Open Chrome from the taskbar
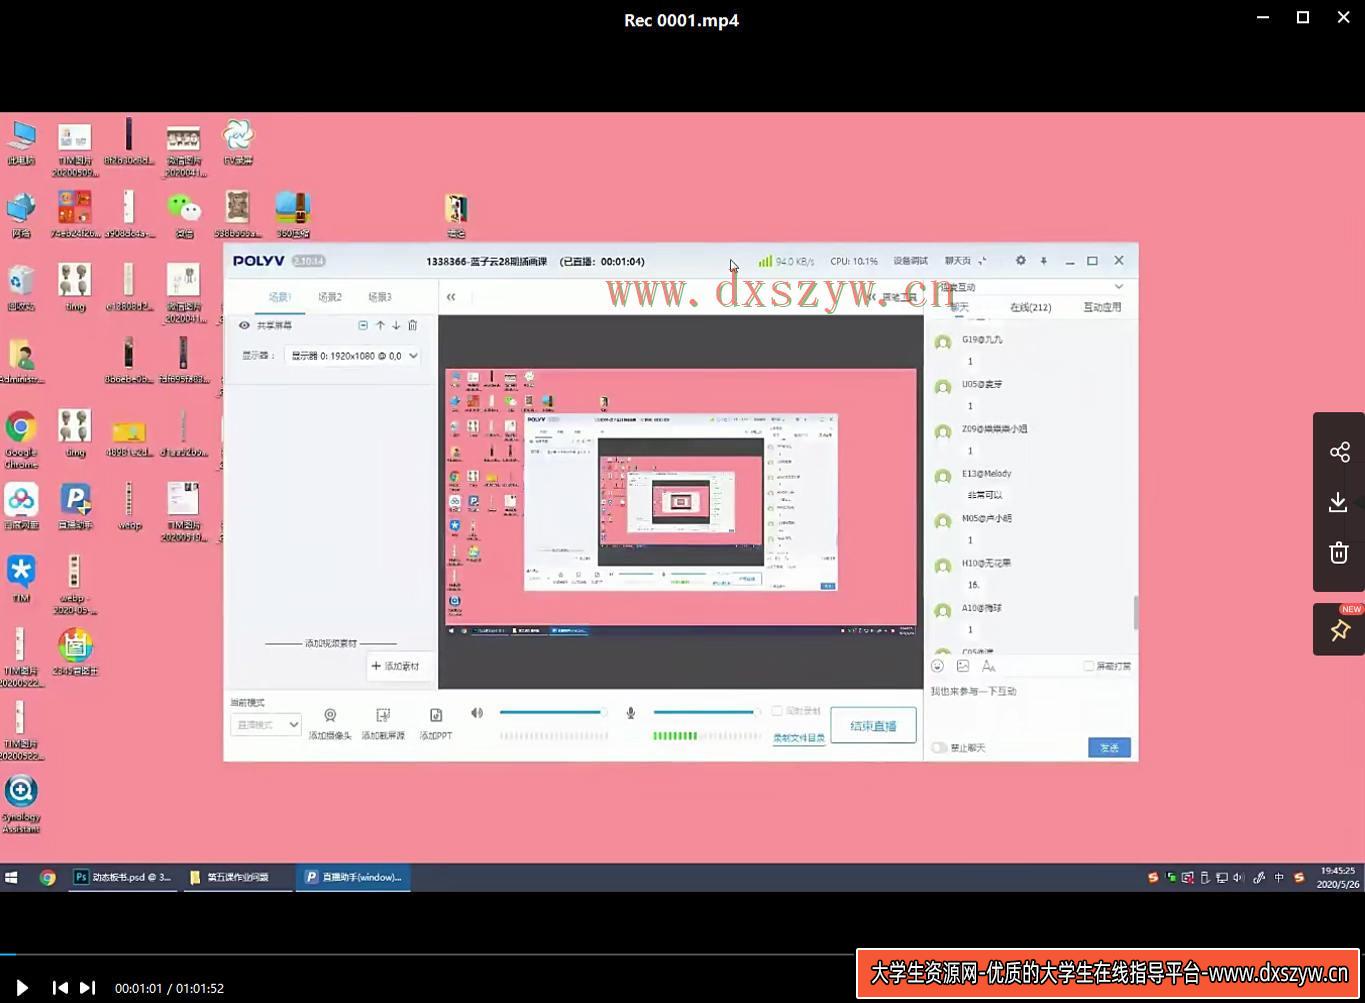The height and width of the screenshot is (1003, 1365). (x=47, y=877)
